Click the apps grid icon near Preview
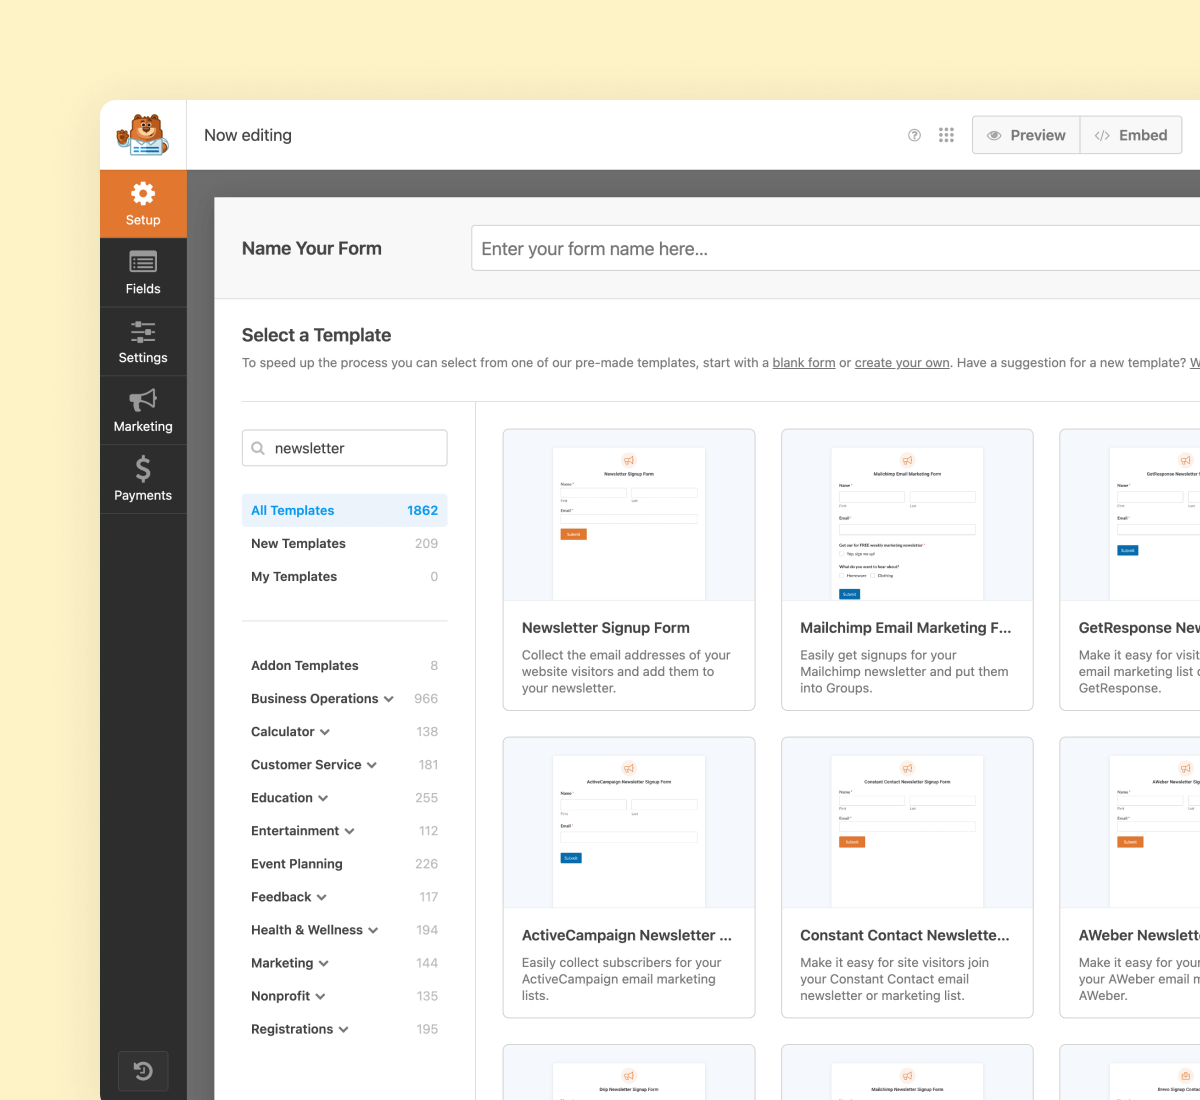1200x1100 pixels. click(x=946, y=134)
